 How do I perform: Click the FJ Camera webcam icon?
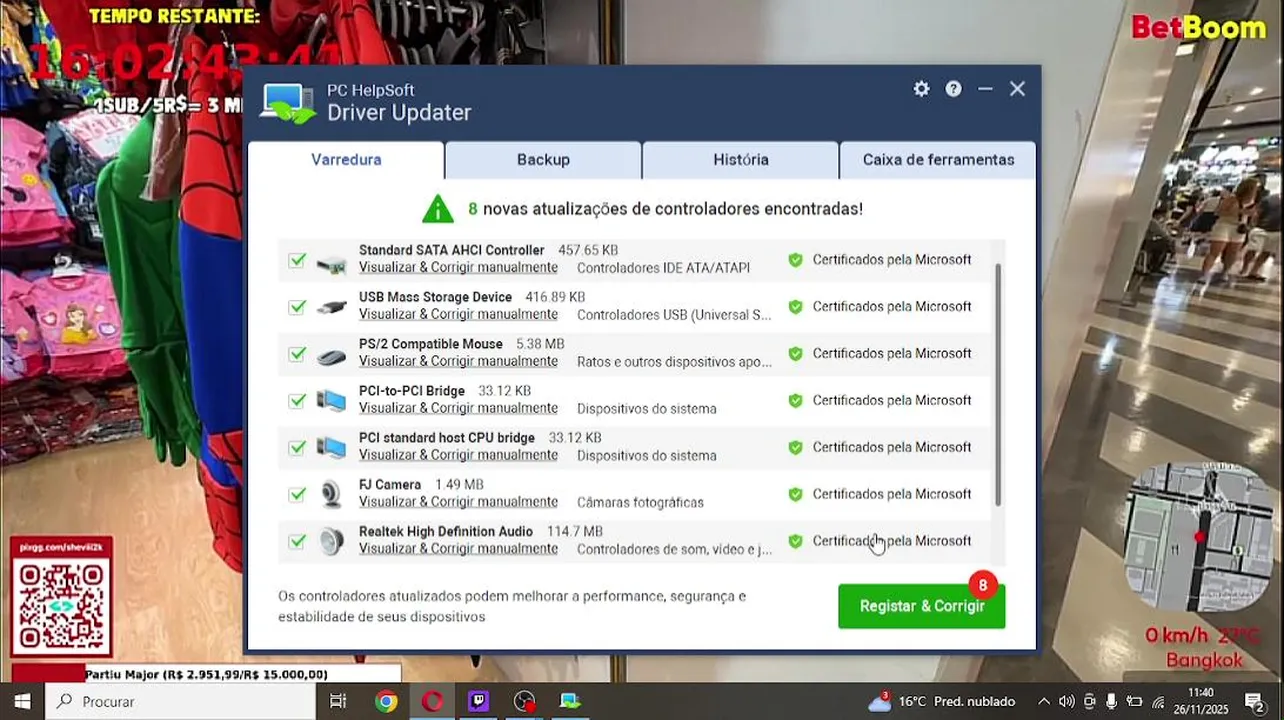(x=331, y=494)
